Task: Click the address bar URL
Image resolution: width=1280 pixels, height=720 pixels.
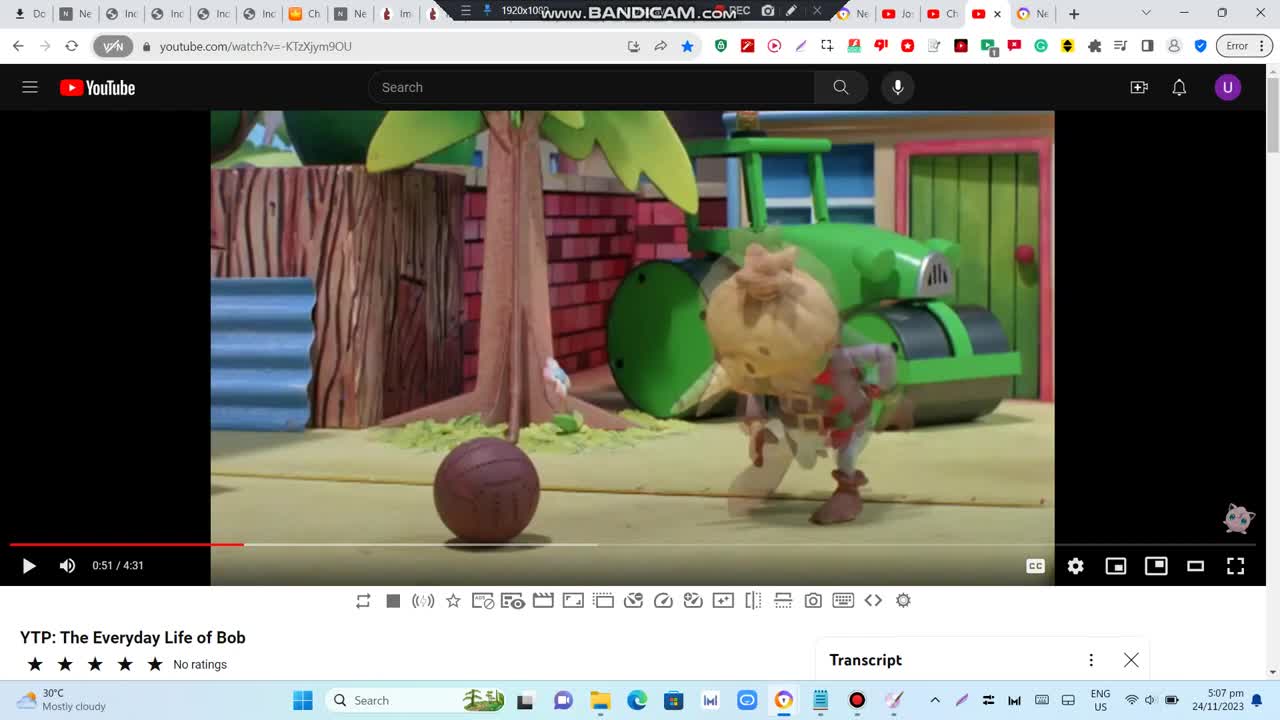Action: (x=255, y=46)
